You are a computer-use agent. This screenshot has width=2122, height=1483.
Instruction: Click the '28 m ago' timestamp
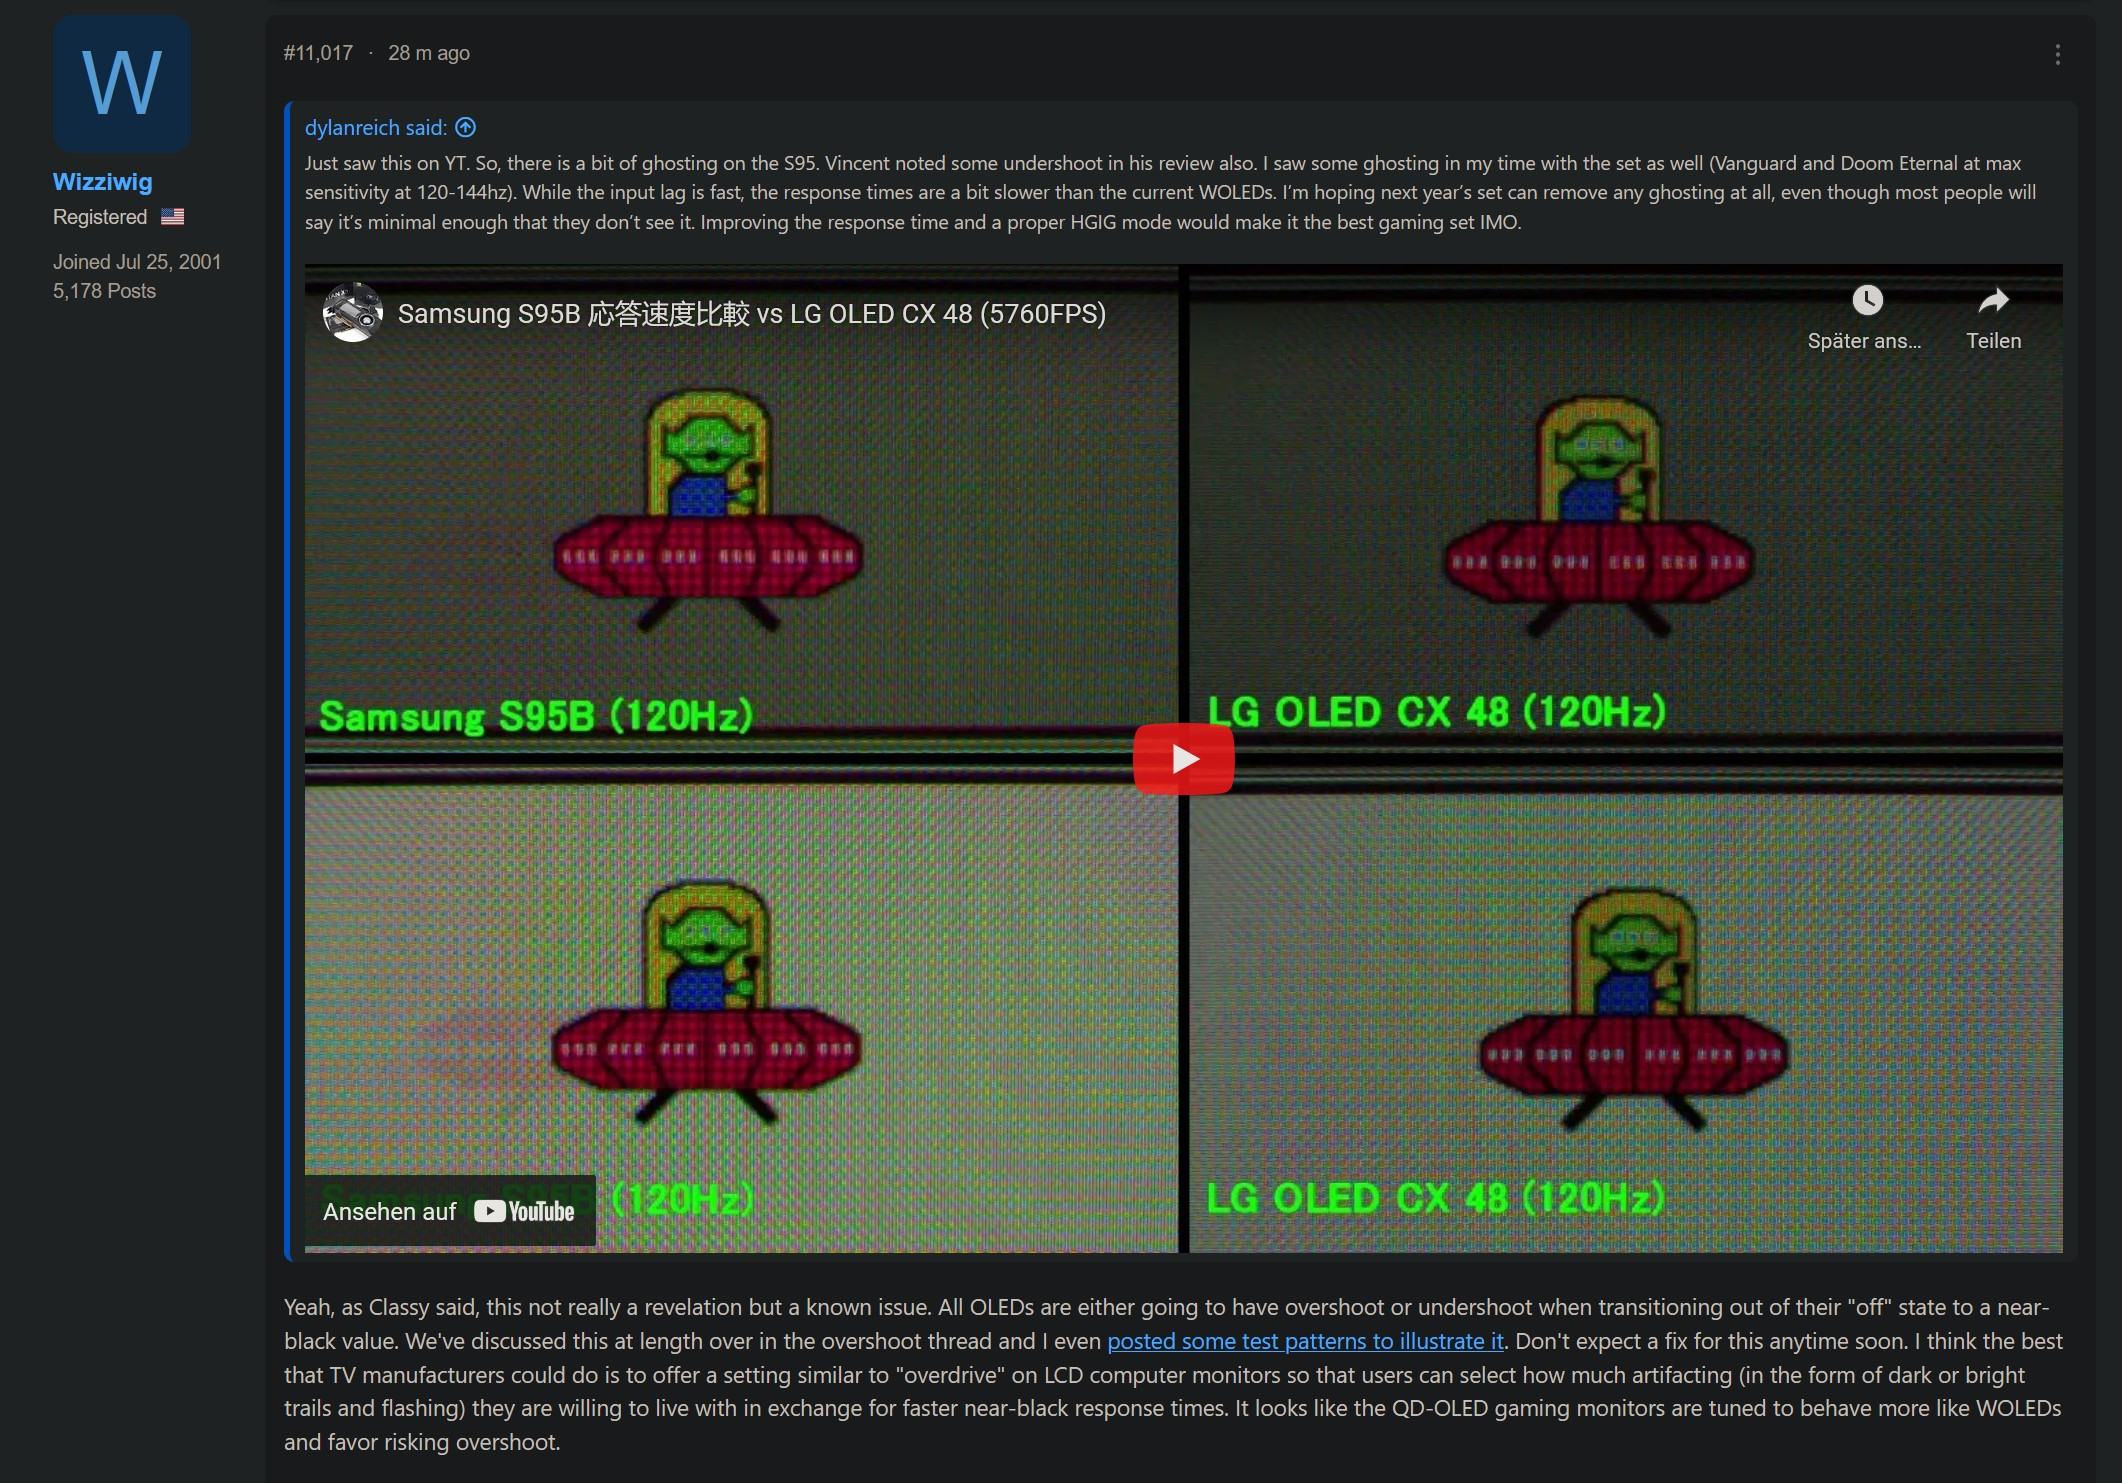(428, 53)
